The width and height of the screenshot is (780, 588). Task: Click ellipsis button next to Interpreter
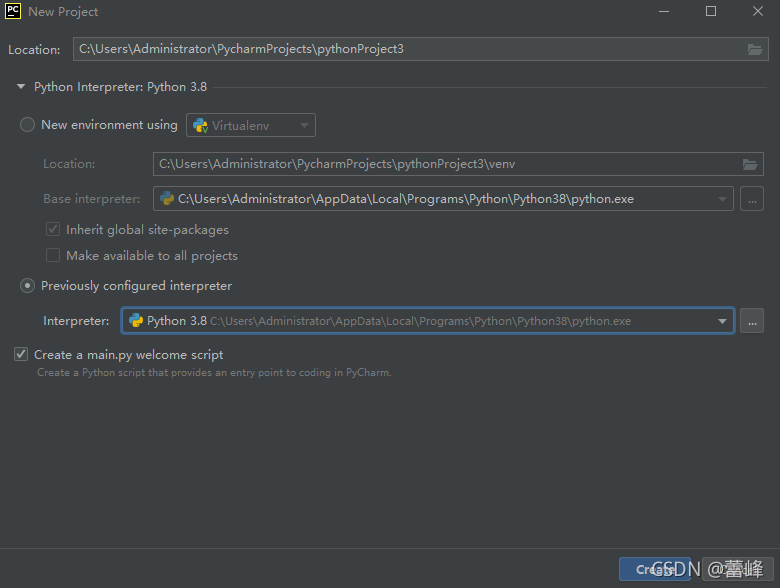point(752,321)
